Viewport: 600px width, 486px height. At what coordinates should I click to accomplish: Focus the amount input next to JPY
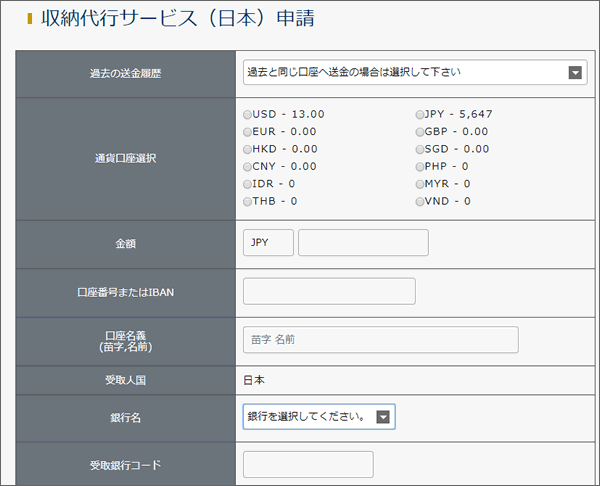click(x=363, y=242)
